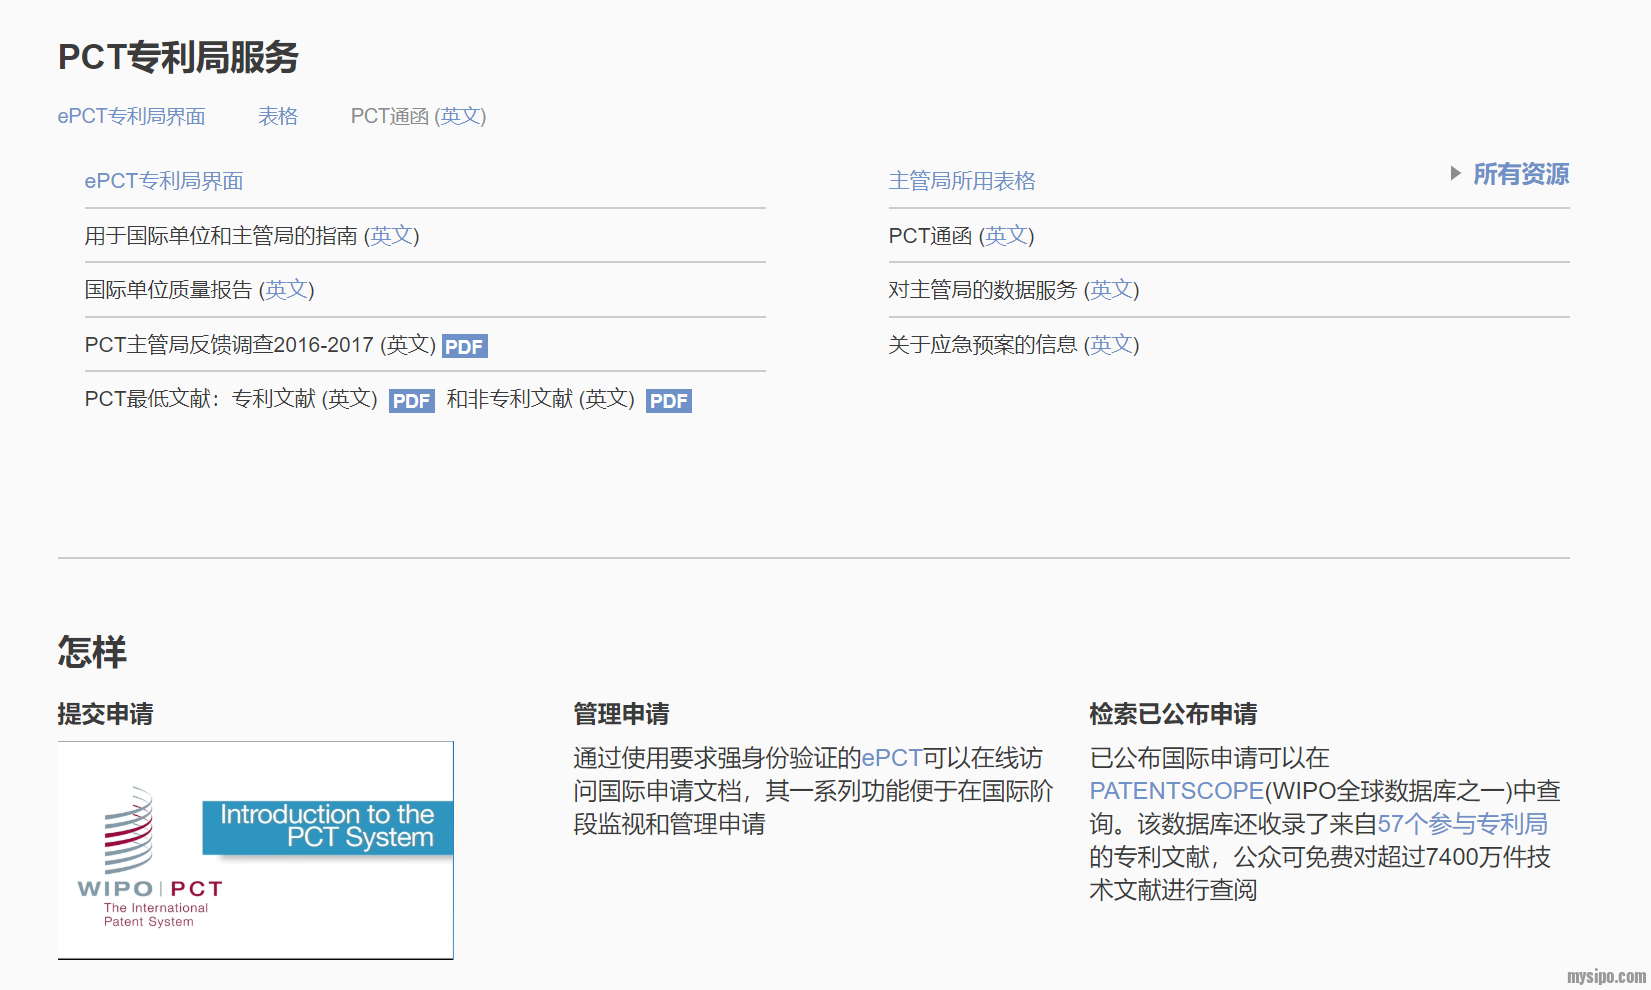
Task: Switch to the ePCT专利局界面 tab at top
Action: click(131, 116)
